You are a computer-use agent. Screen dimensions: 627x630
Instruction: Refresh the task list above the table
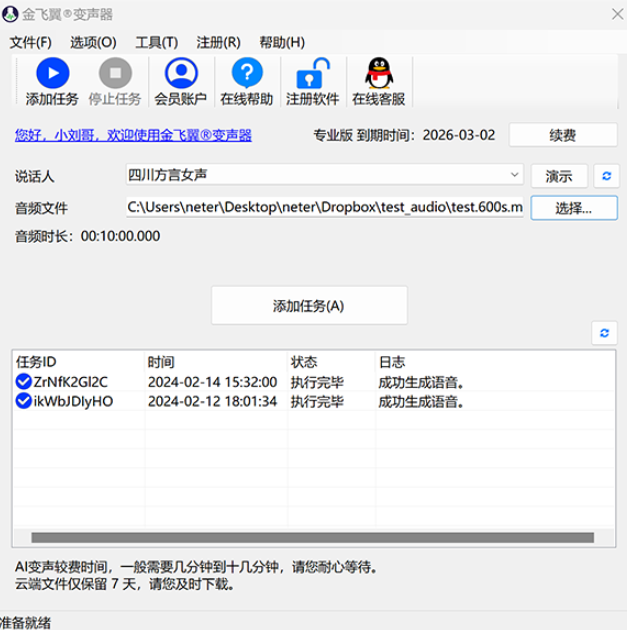click(605, 333)
